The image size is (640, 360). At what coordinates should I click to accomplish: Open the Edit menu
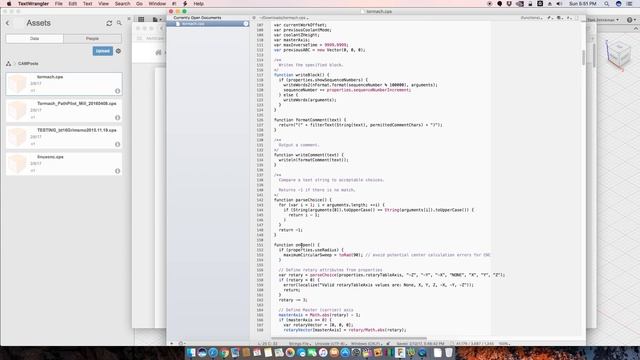click(x=73, y=4)
